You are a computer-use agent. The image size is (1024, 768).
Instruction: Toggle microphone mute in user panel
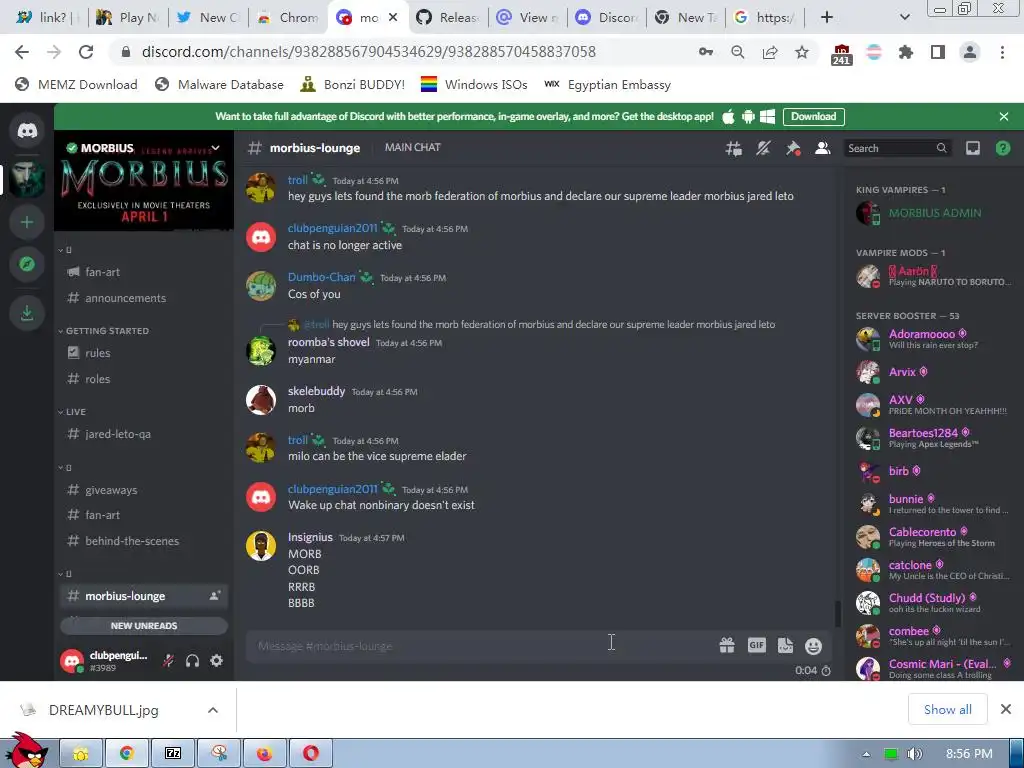tap(168, 661)
